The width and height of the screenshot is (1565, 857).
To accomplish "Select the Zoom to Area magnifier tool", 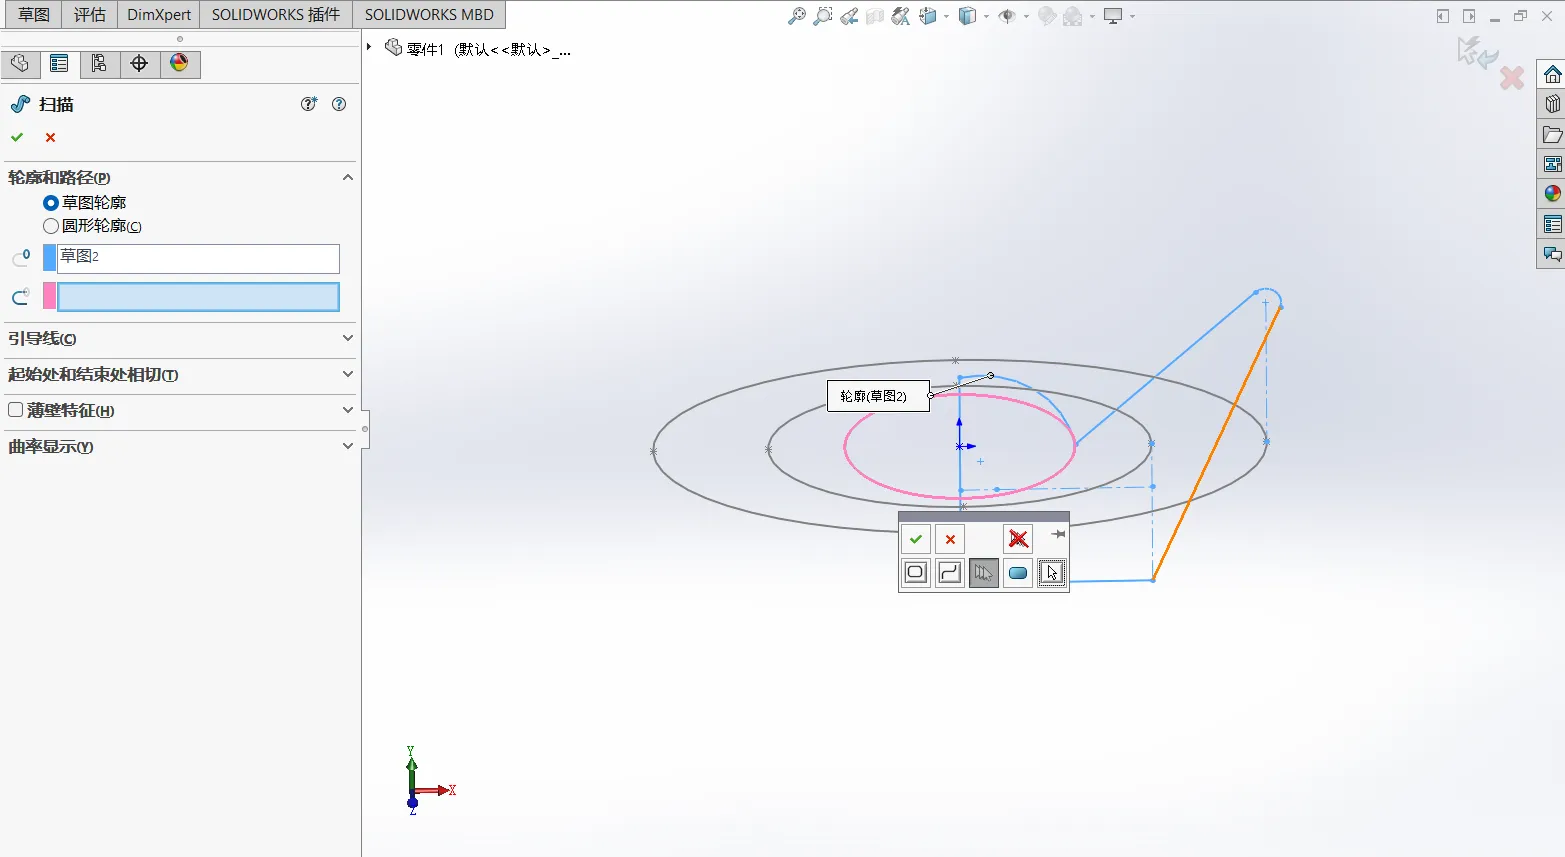I will click(823, 16).
